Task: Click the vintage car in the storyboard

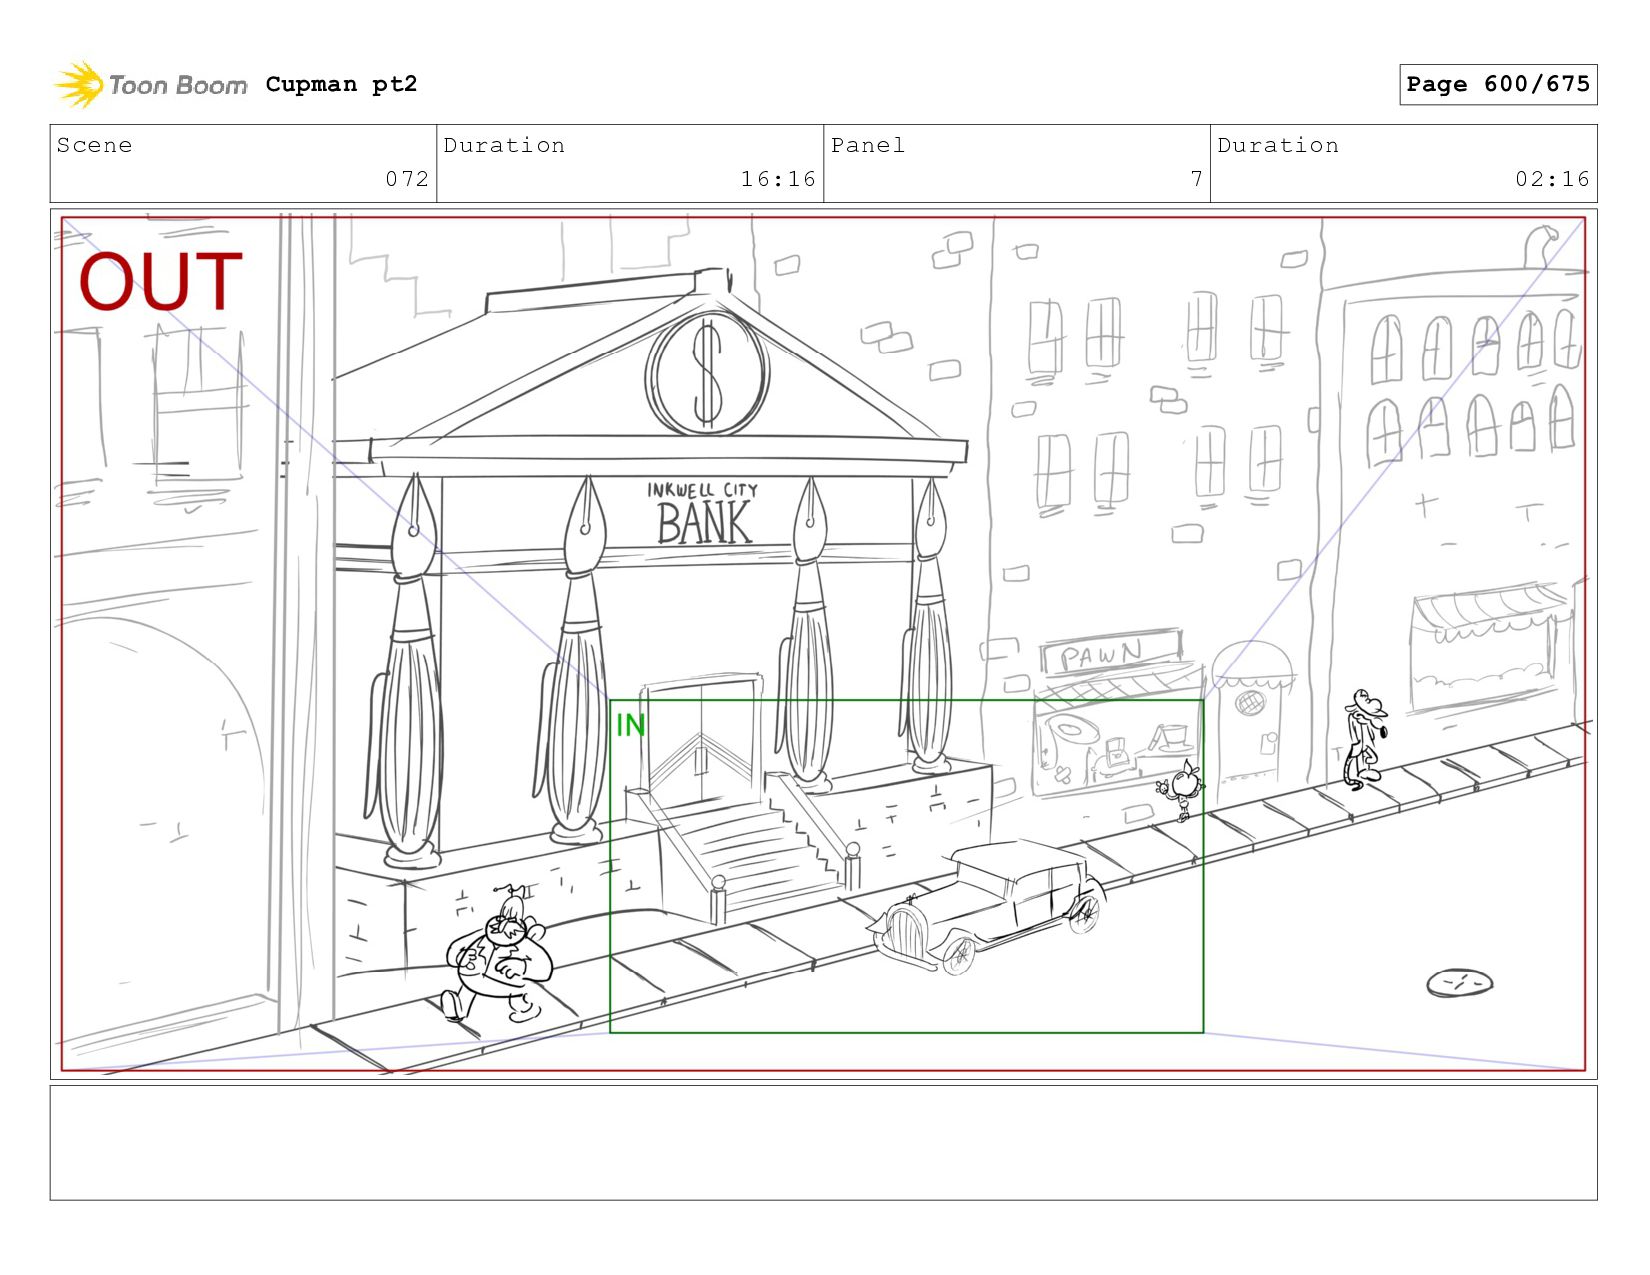Action: (987, 906)
